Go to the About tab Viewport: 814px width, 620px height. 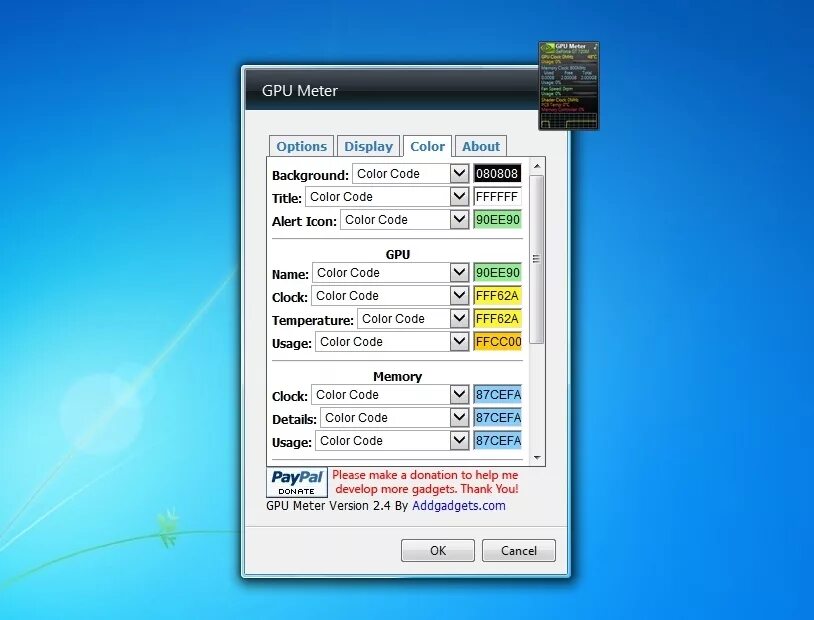(x=481, y=146)
